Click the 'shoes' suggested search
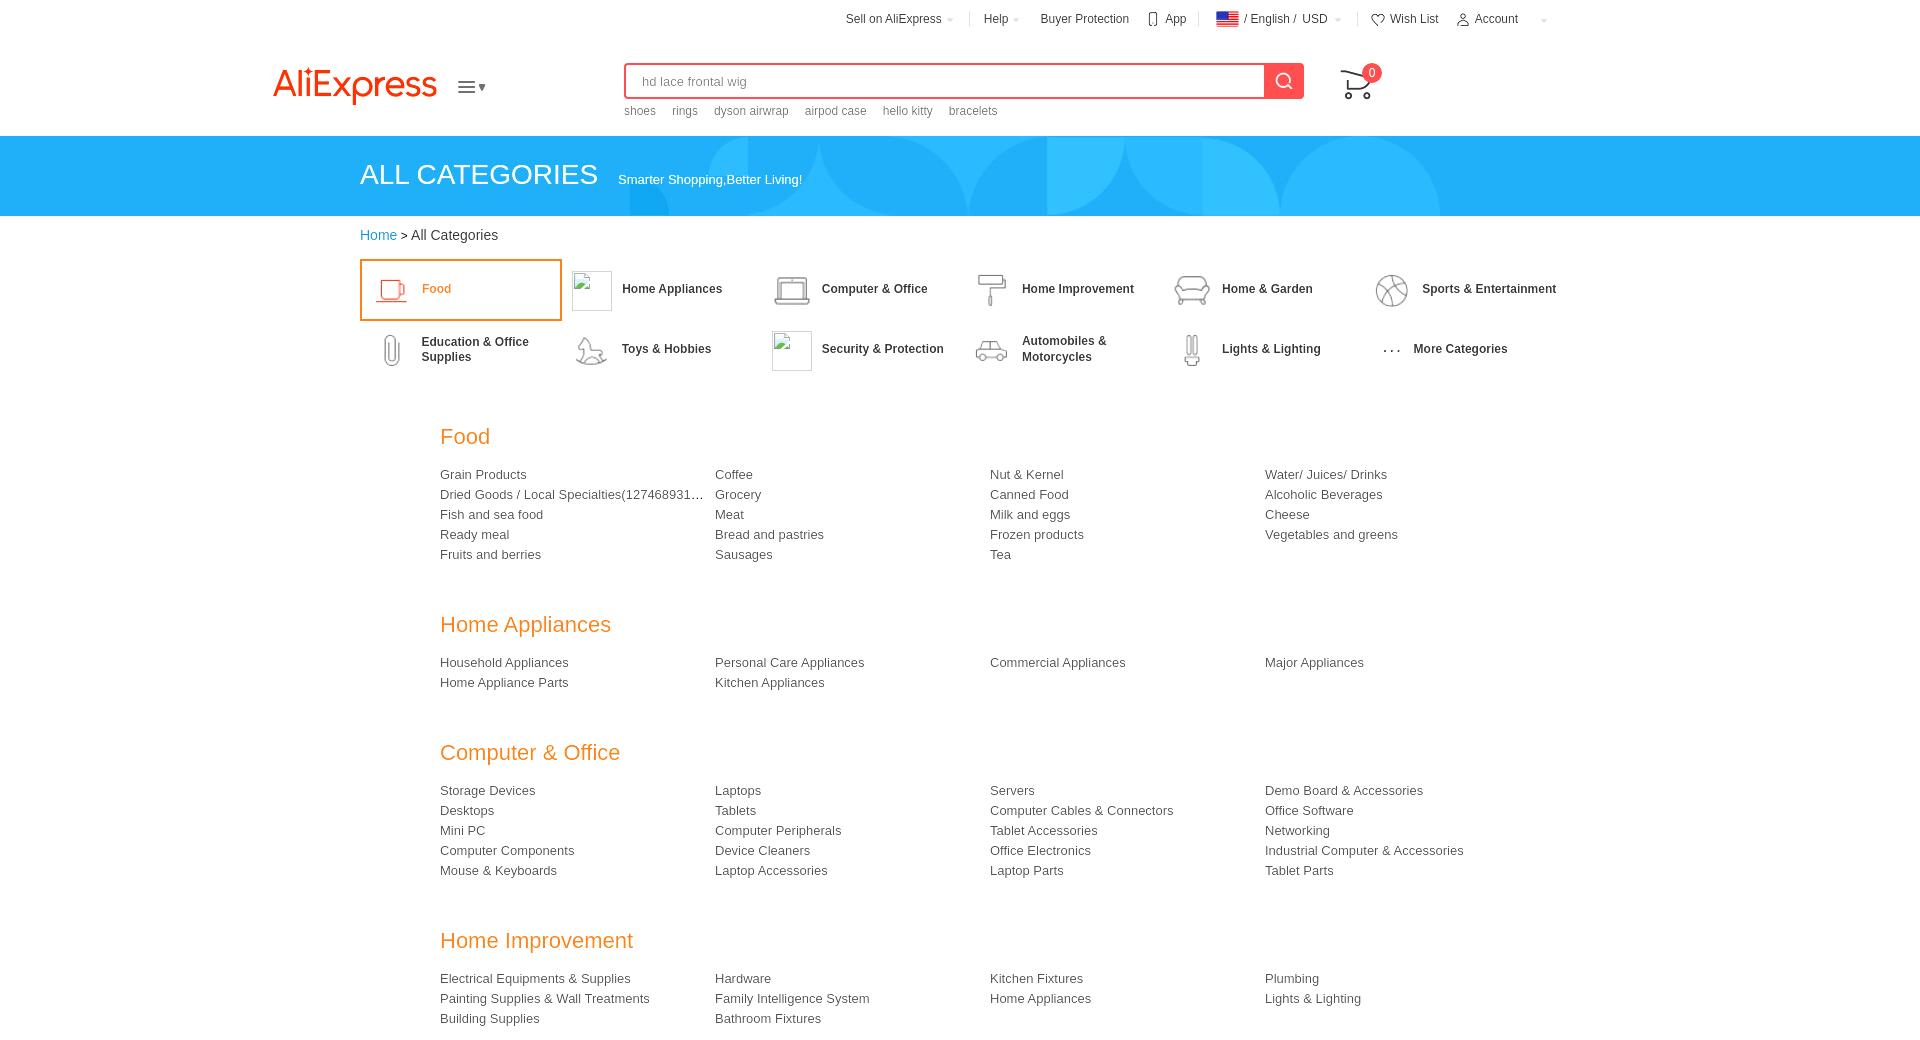The height and width of the screenshot is (1040, 1920). click(x=640, y=111)
